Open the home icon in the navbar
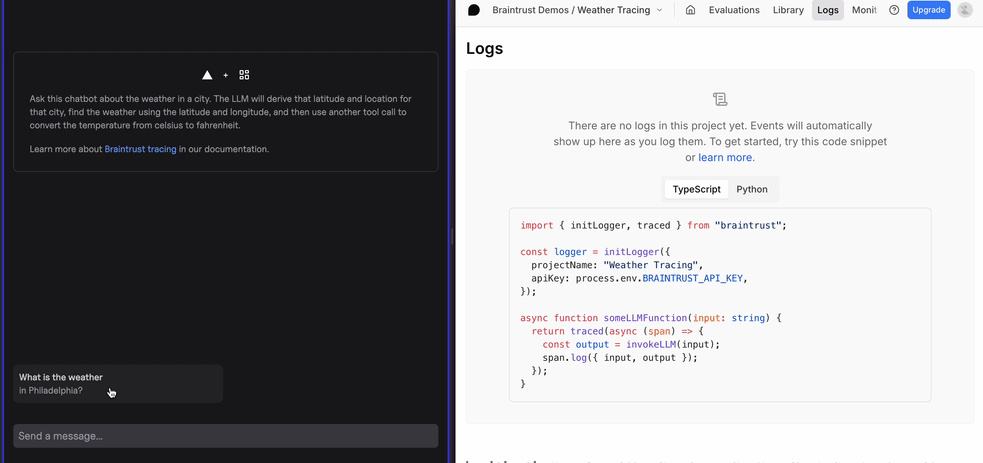This screenshot has width=983, height=463. [690, 10]
